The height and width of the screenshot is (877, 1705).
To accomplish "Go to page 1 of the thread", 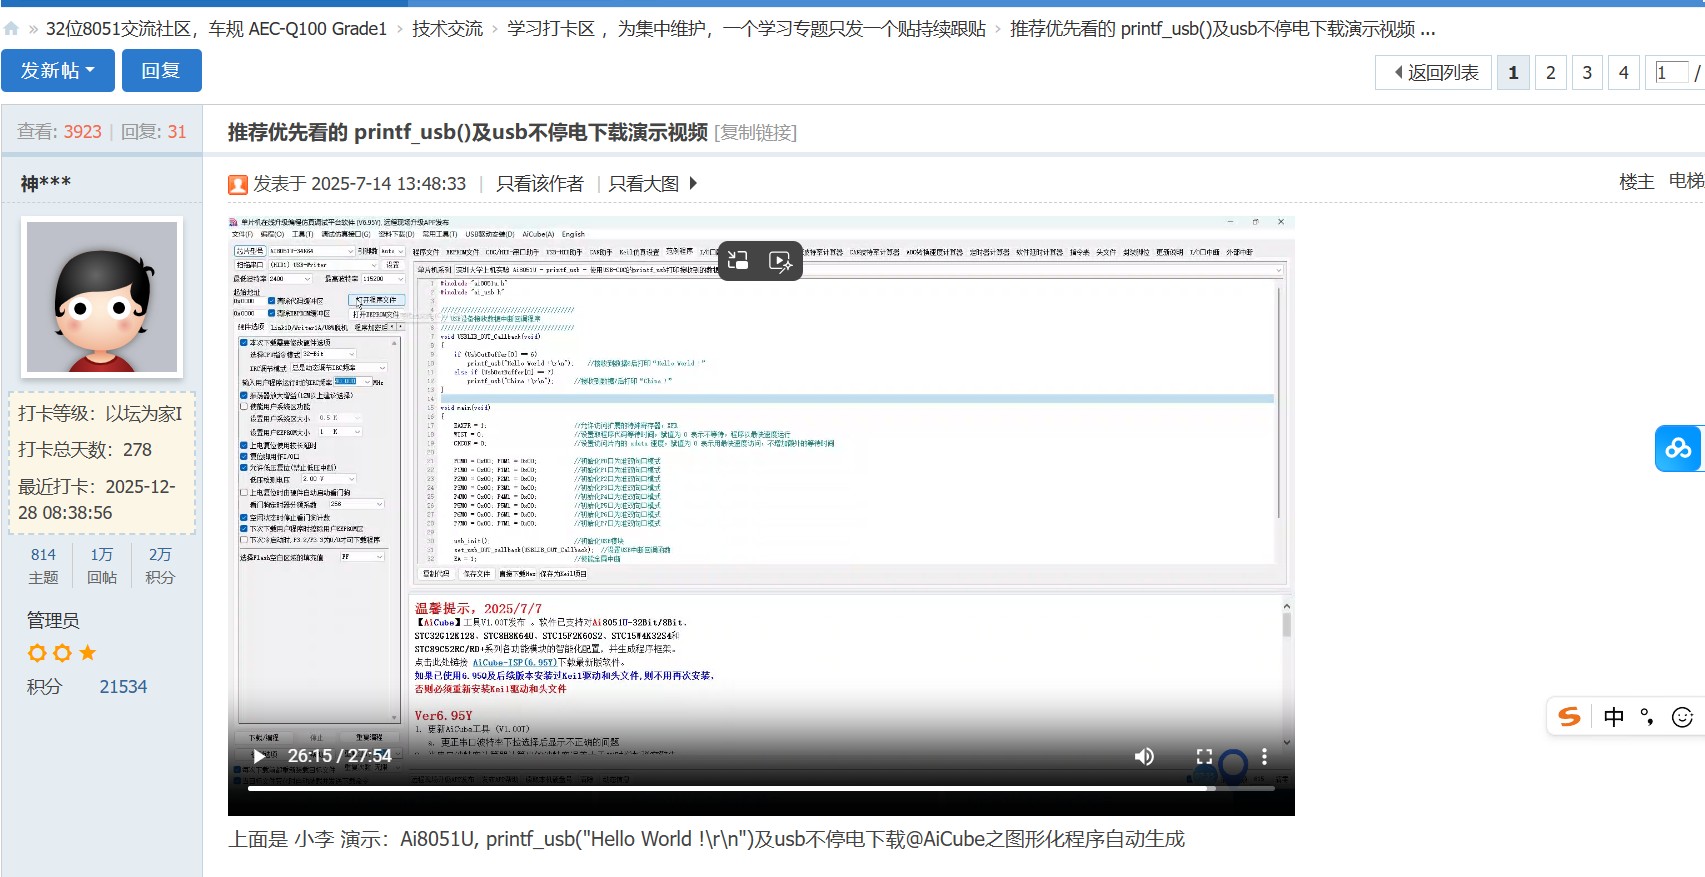I will coord(1513,72).
